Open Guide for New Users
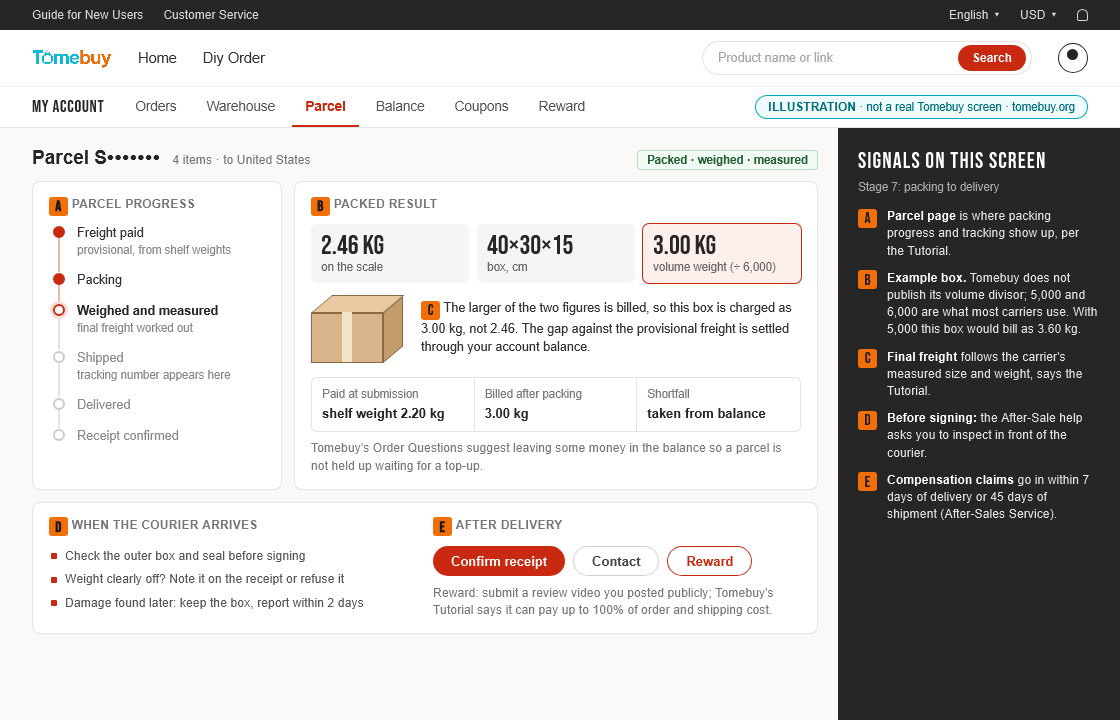 click(x=87, y=15)
